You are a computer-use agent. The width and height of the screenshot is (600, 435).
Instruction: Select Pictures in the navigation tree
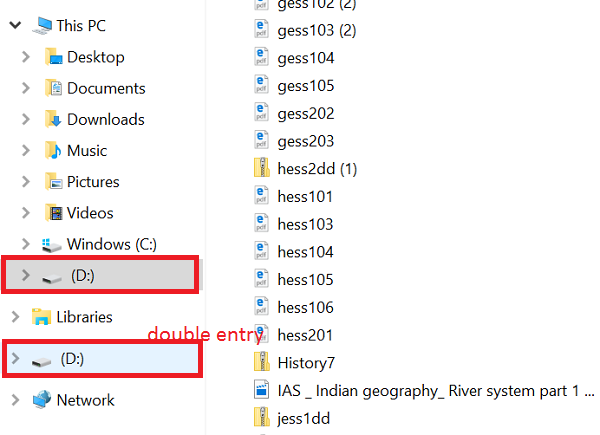(x=93, y=181)
